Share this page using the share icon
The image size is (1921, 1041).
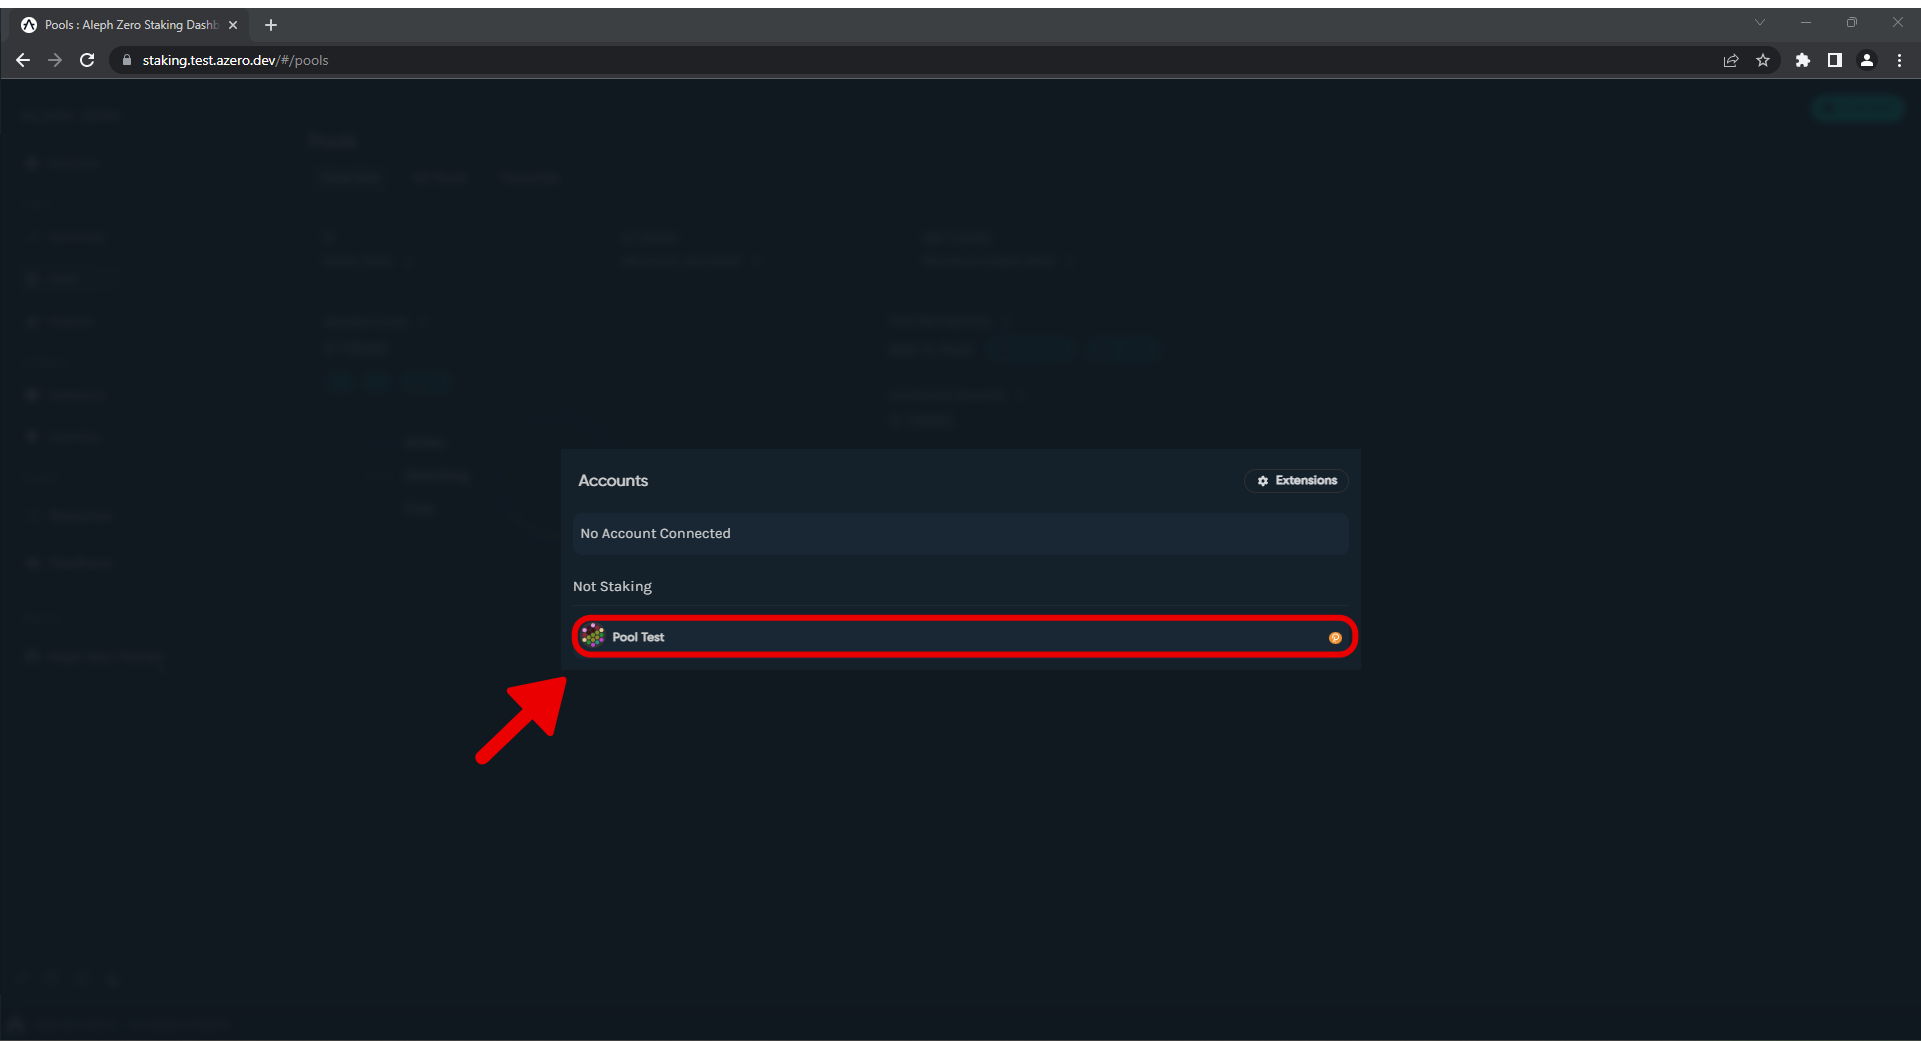(x=1731, y=60)
